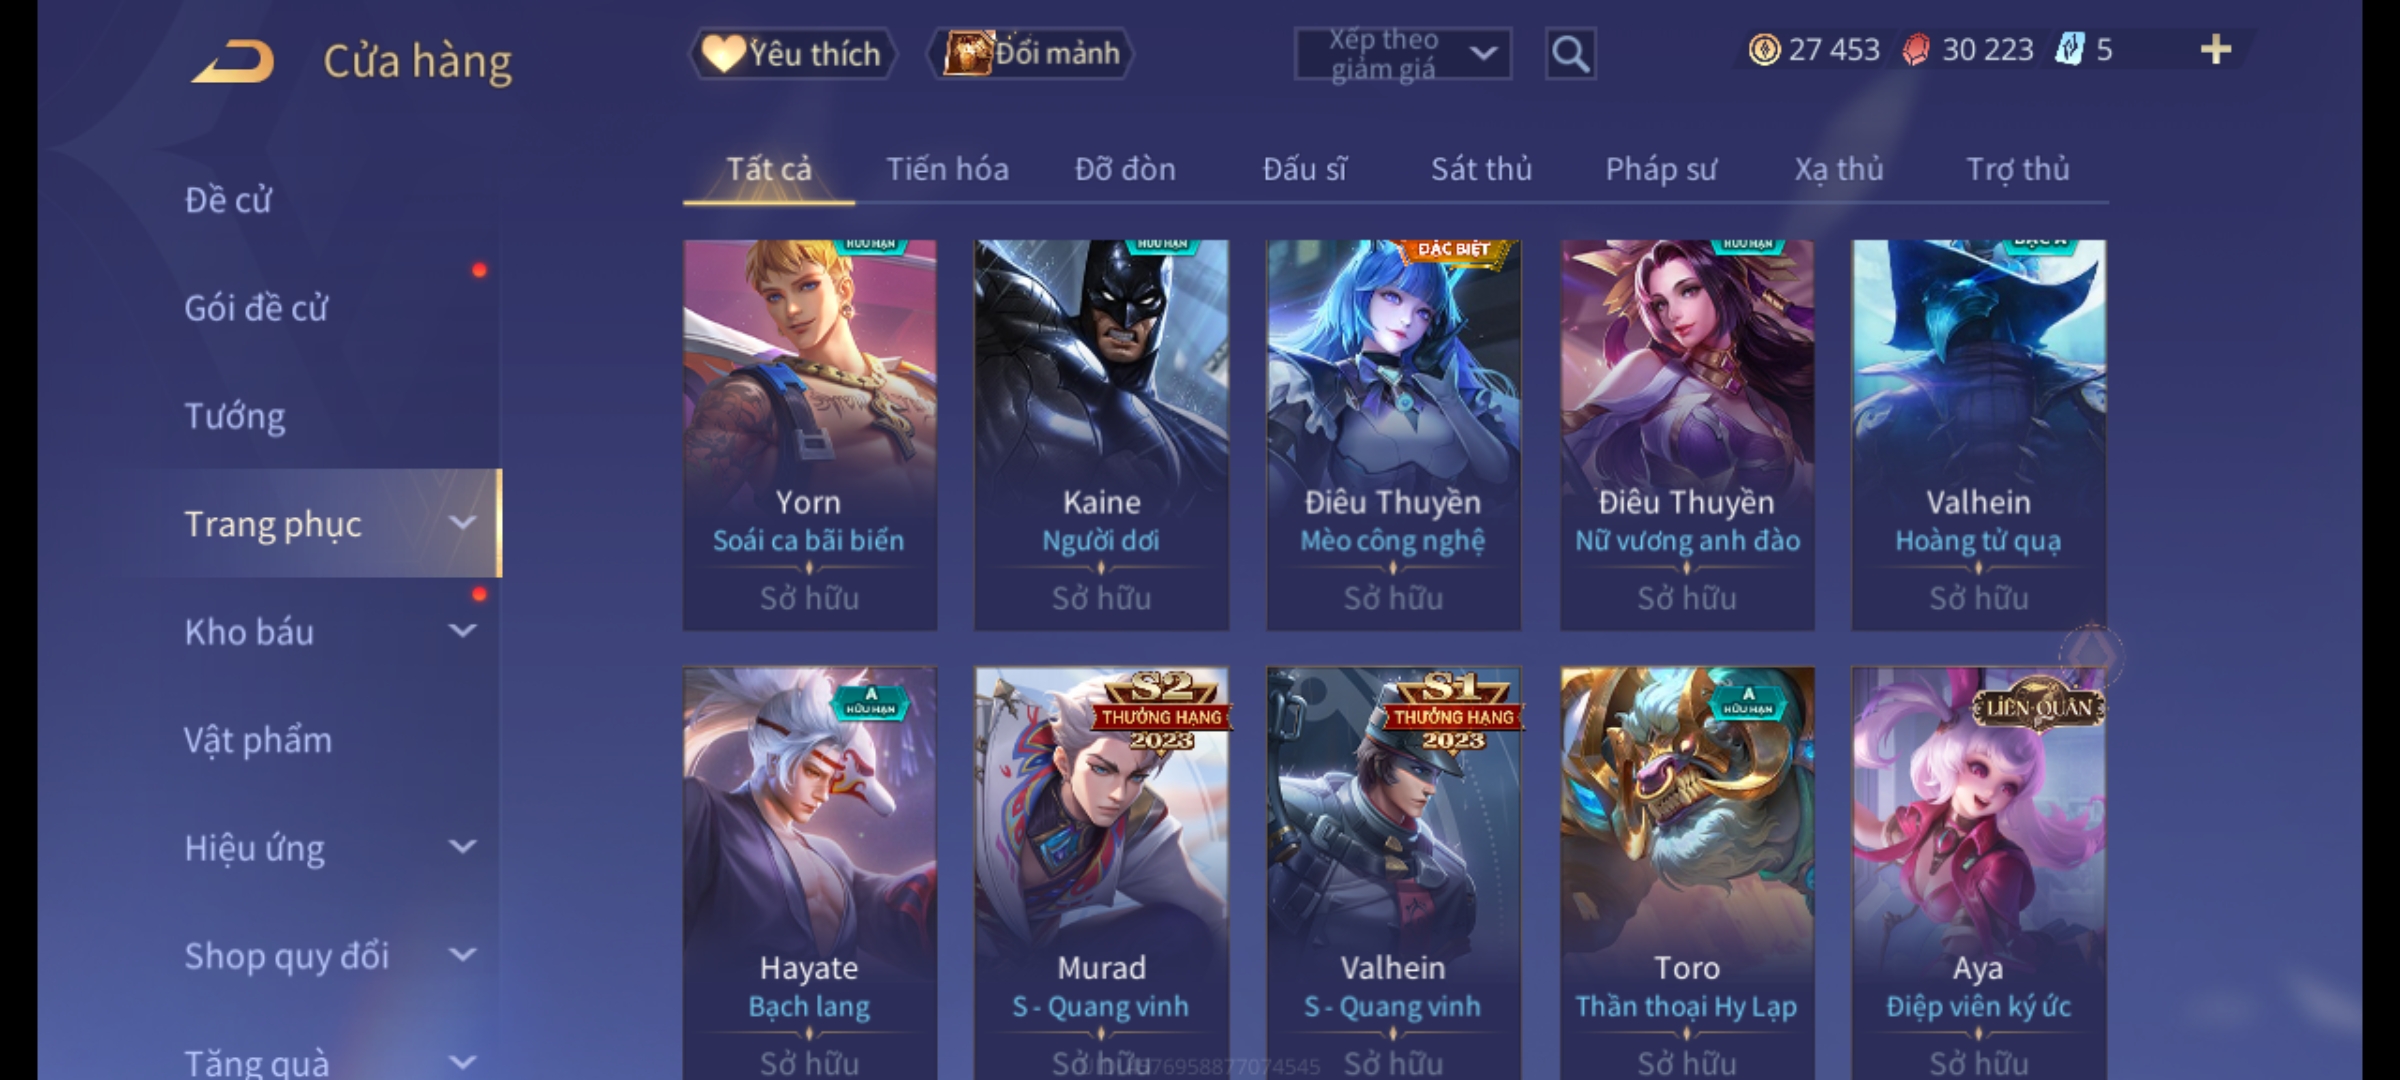Image resolution: width=2400 pixels, height=1080 pixels.
Task: Tap the back arrow icon beside Cửa hàng
Action: tap(233, 62)
